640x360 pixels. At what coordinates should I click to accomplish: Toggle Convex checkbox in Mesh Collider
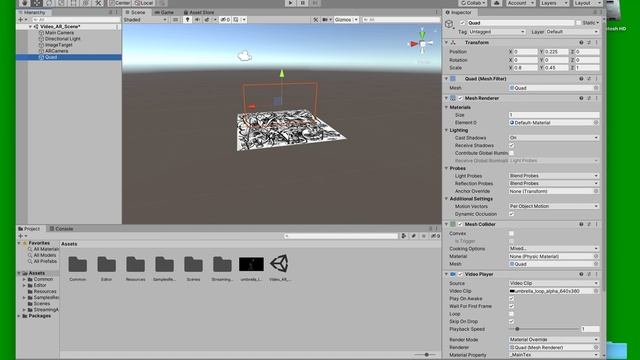click(x=511, y=233)
